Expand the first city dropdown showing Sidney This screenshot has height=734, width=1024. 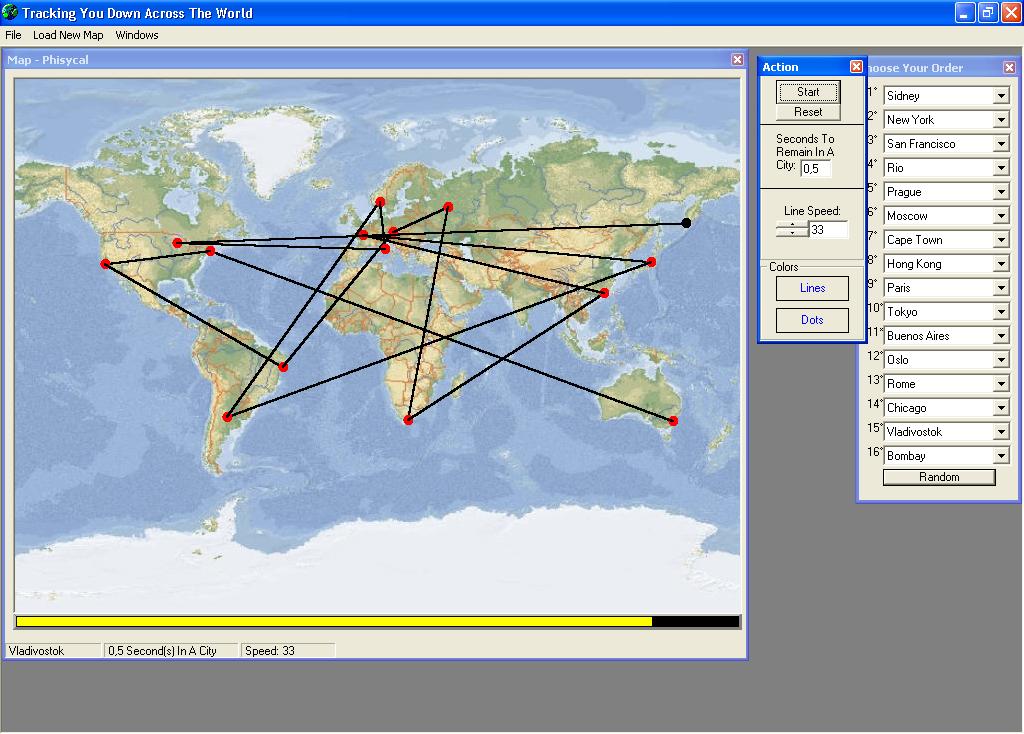pos(1001,96)
